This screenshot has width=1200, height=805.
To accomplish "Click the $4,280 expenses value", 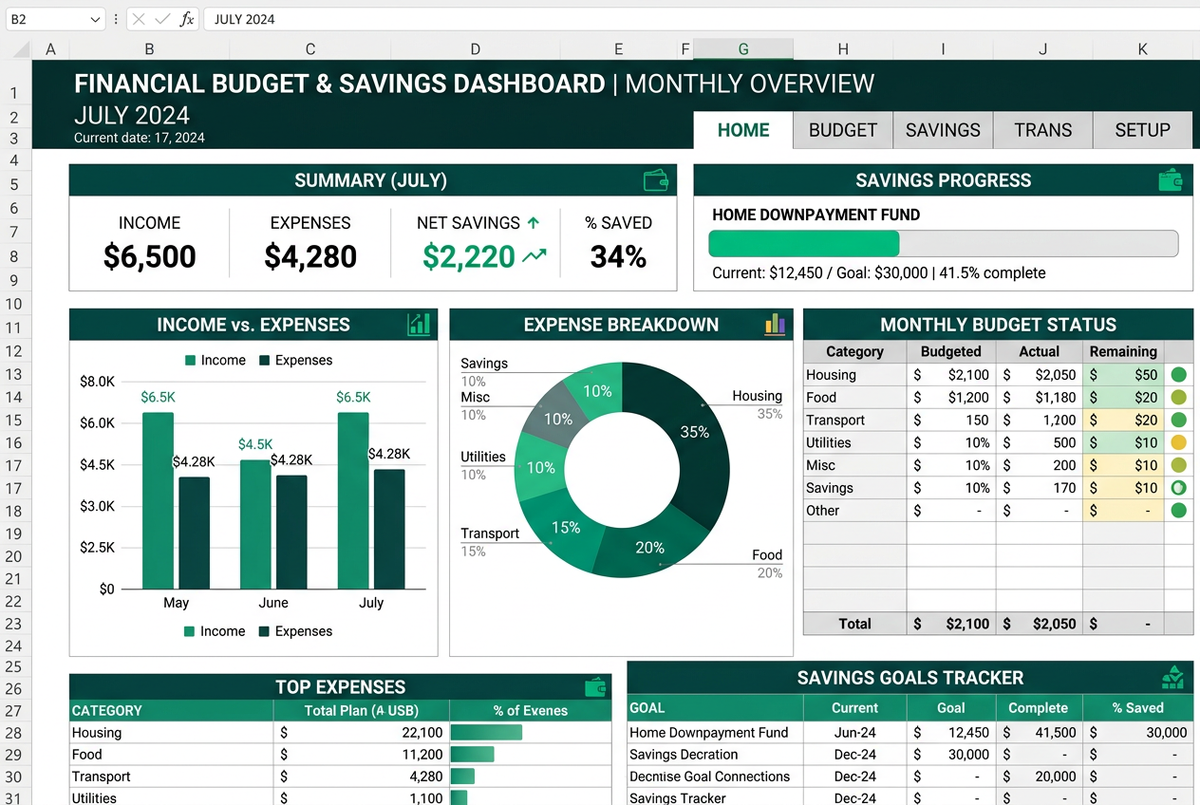I will (x=311, y=257).
